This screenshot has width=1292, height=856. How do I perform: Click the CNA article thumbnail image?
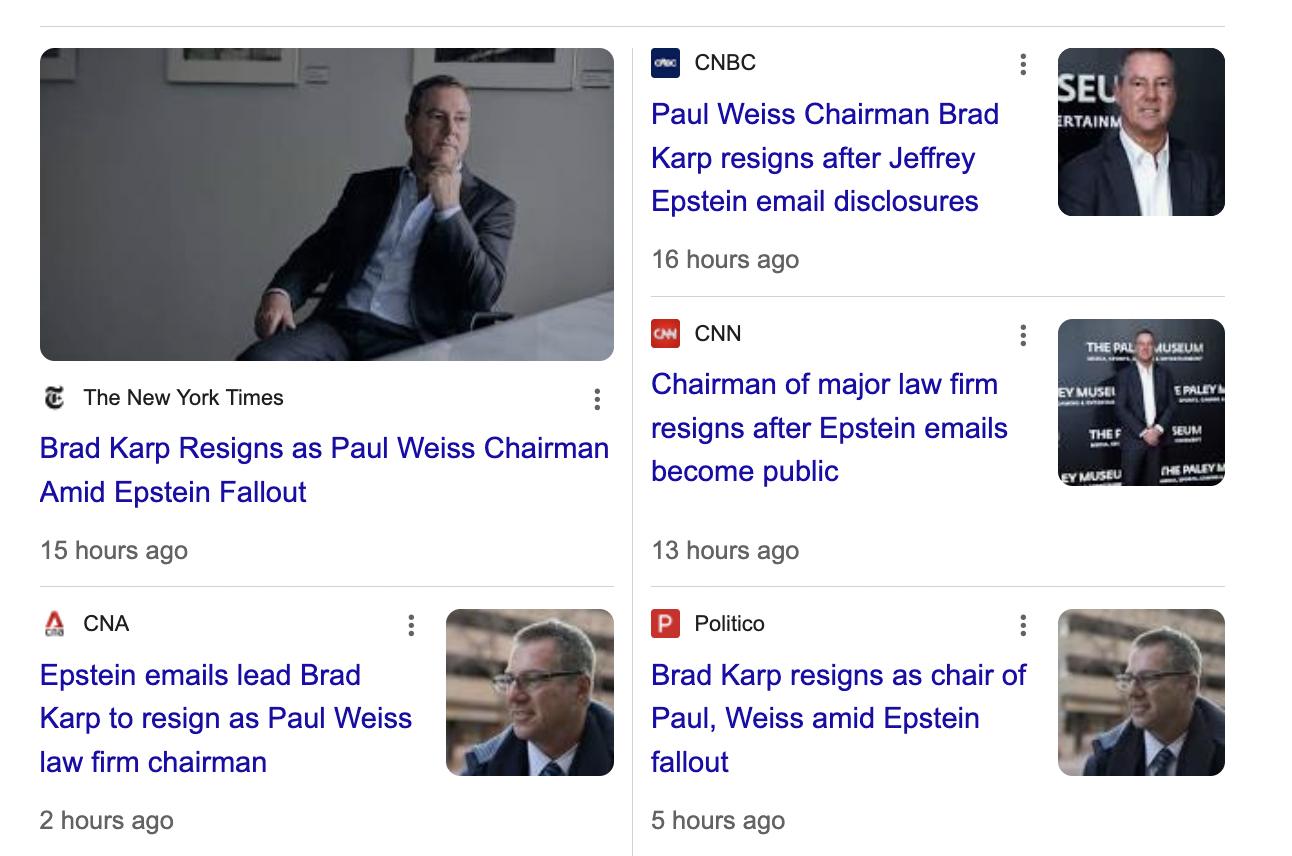530,692
